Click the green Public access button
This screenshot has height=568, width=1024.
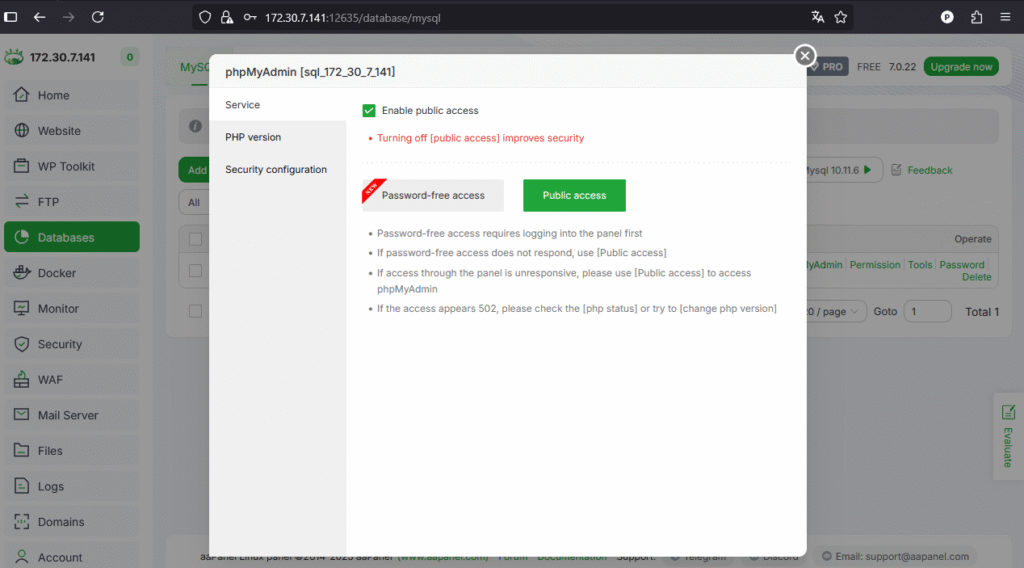point(574,195)
